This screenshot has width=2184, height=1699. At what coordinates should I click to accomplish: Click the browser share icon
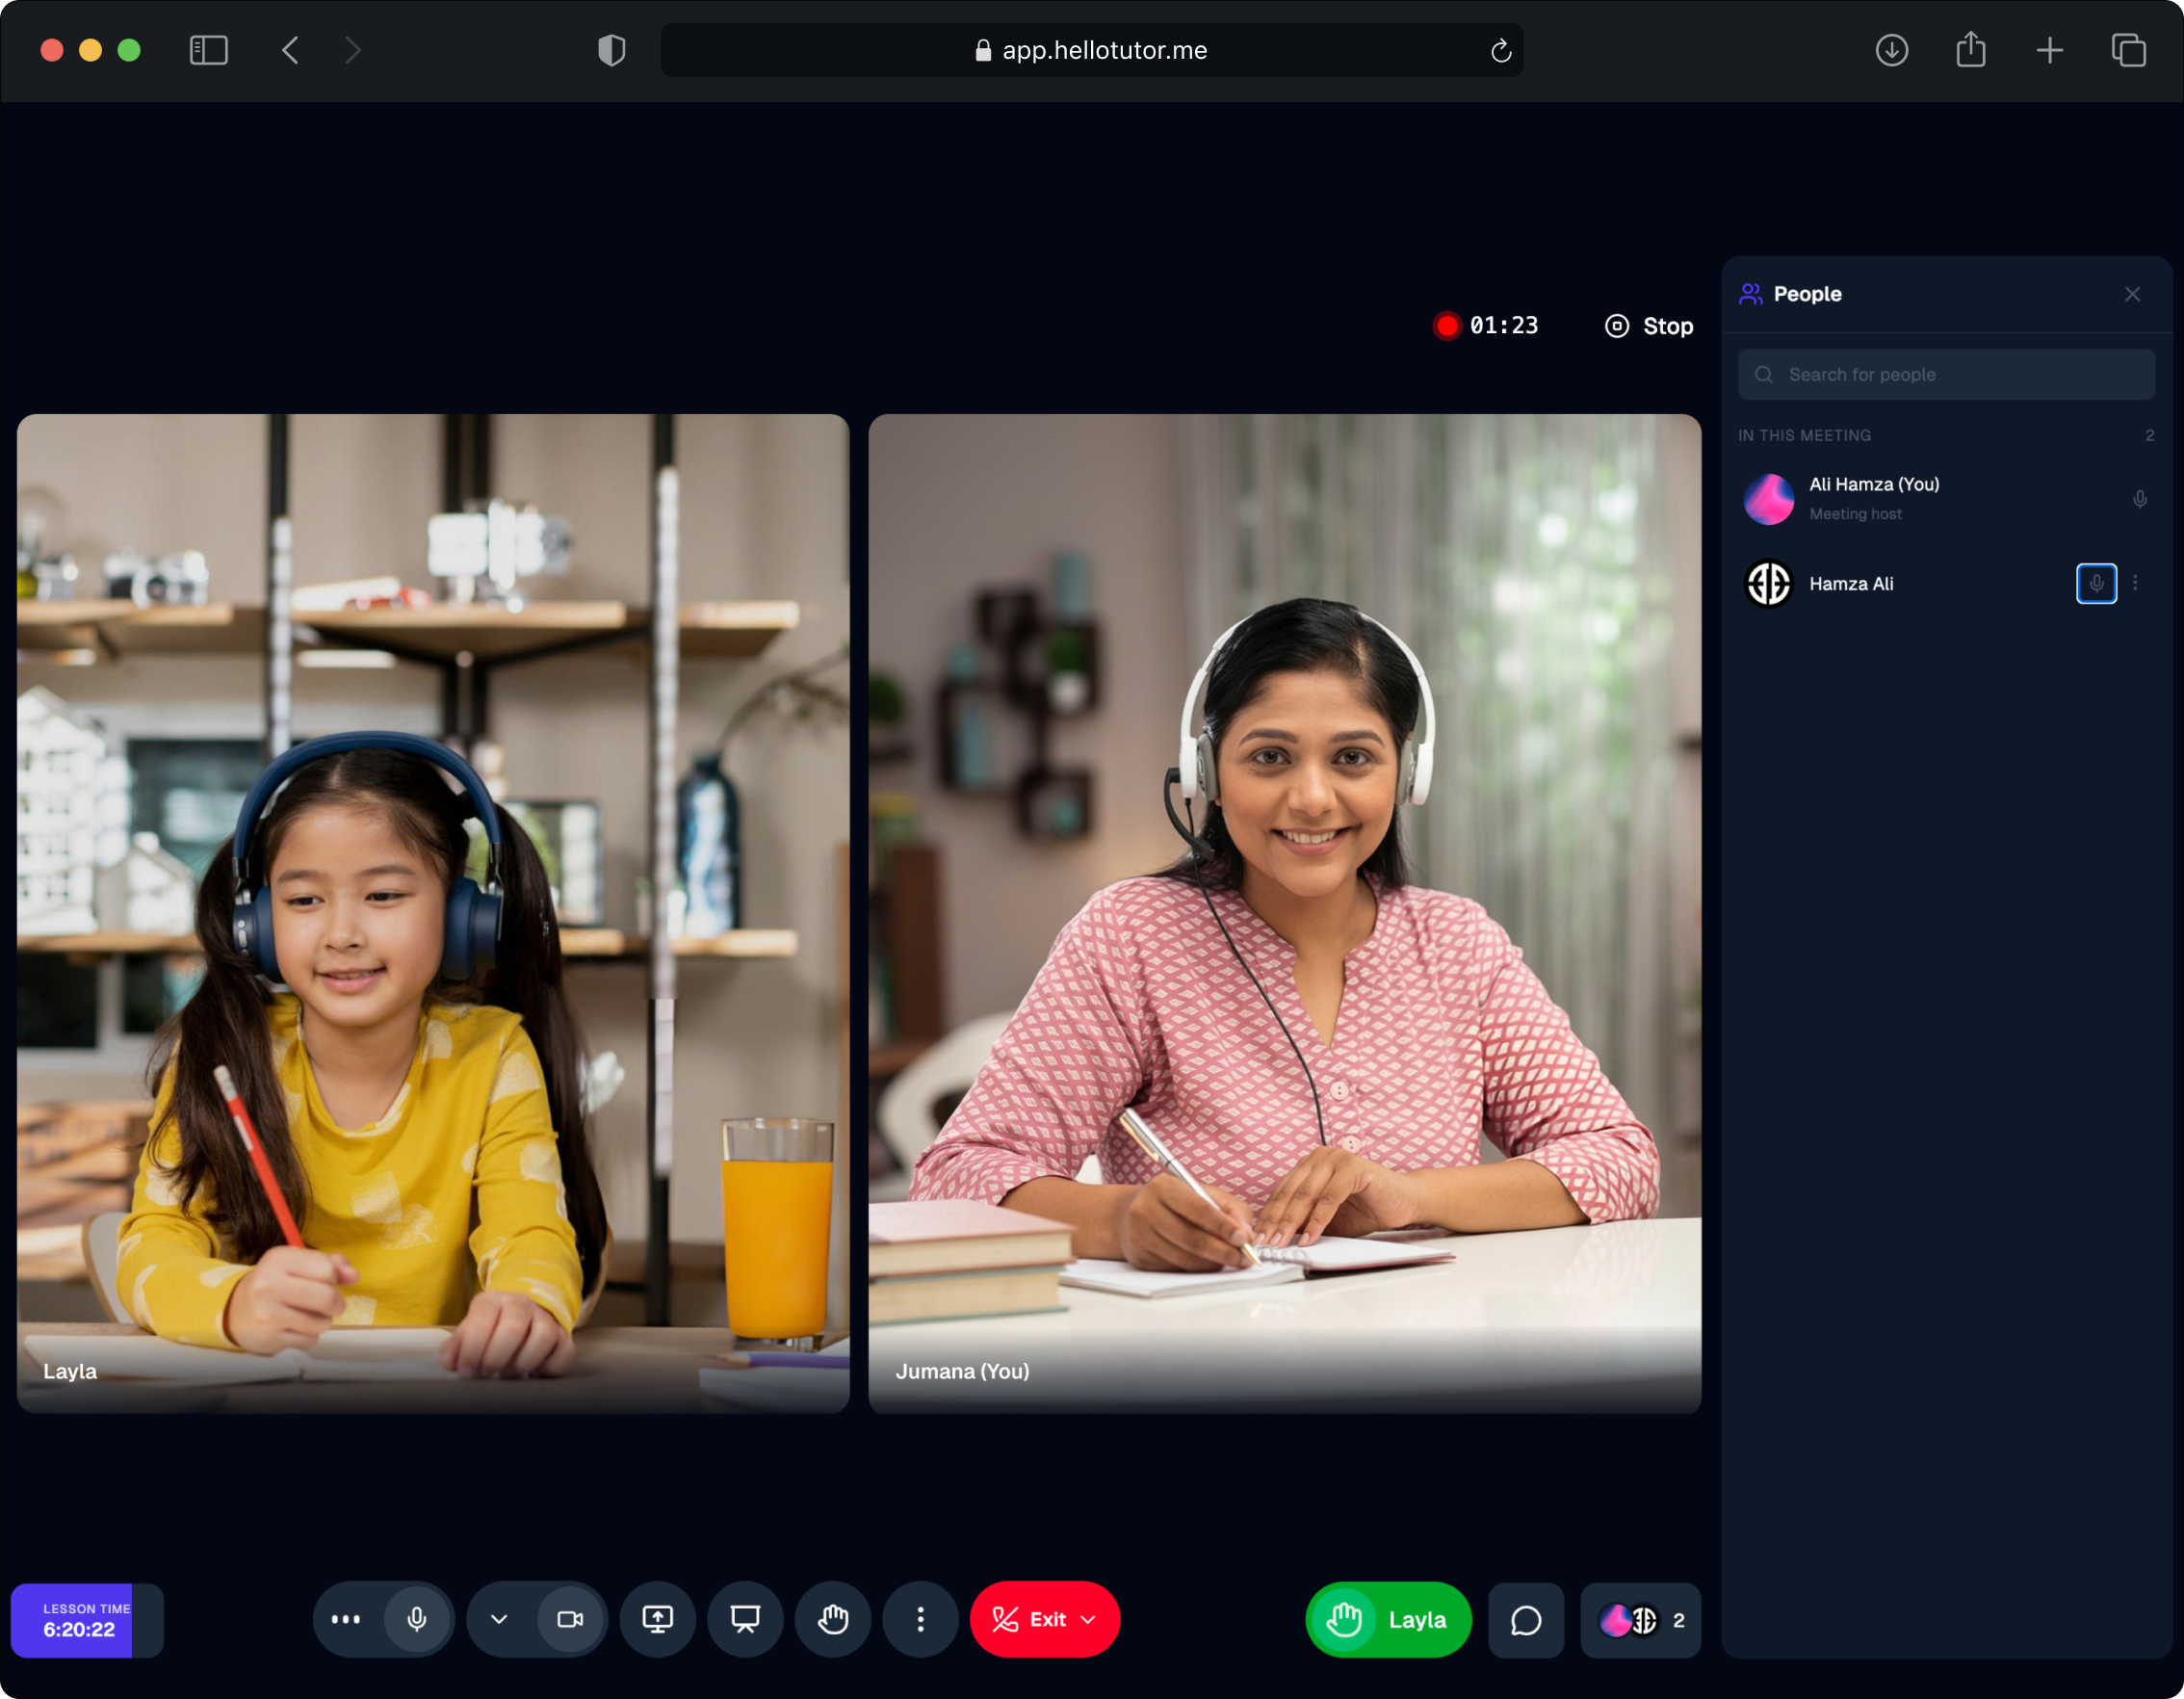pyautogui.click(x=1970, y=50)
